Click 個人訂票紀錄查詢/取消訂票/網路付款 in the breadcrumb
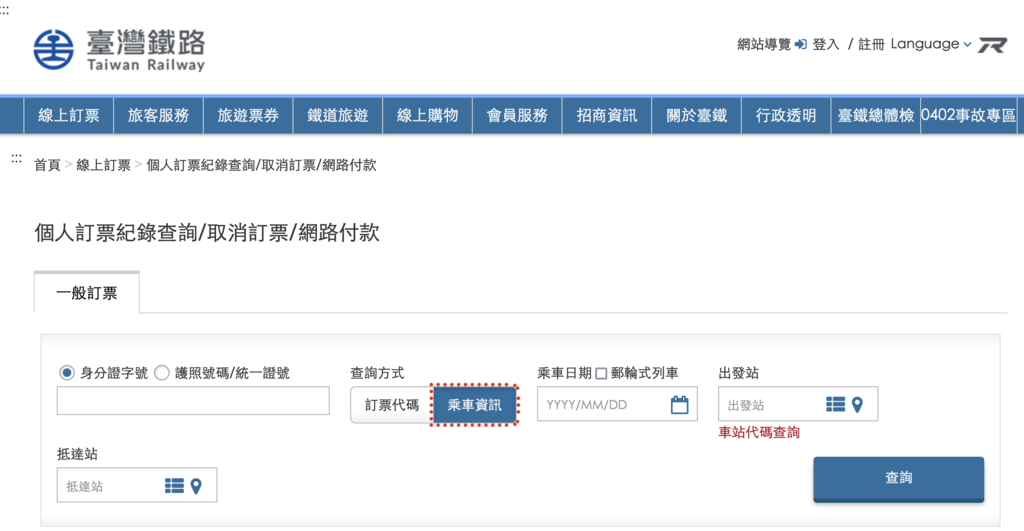The height and width of the screenshot is (531, 1024). (261, 165)
